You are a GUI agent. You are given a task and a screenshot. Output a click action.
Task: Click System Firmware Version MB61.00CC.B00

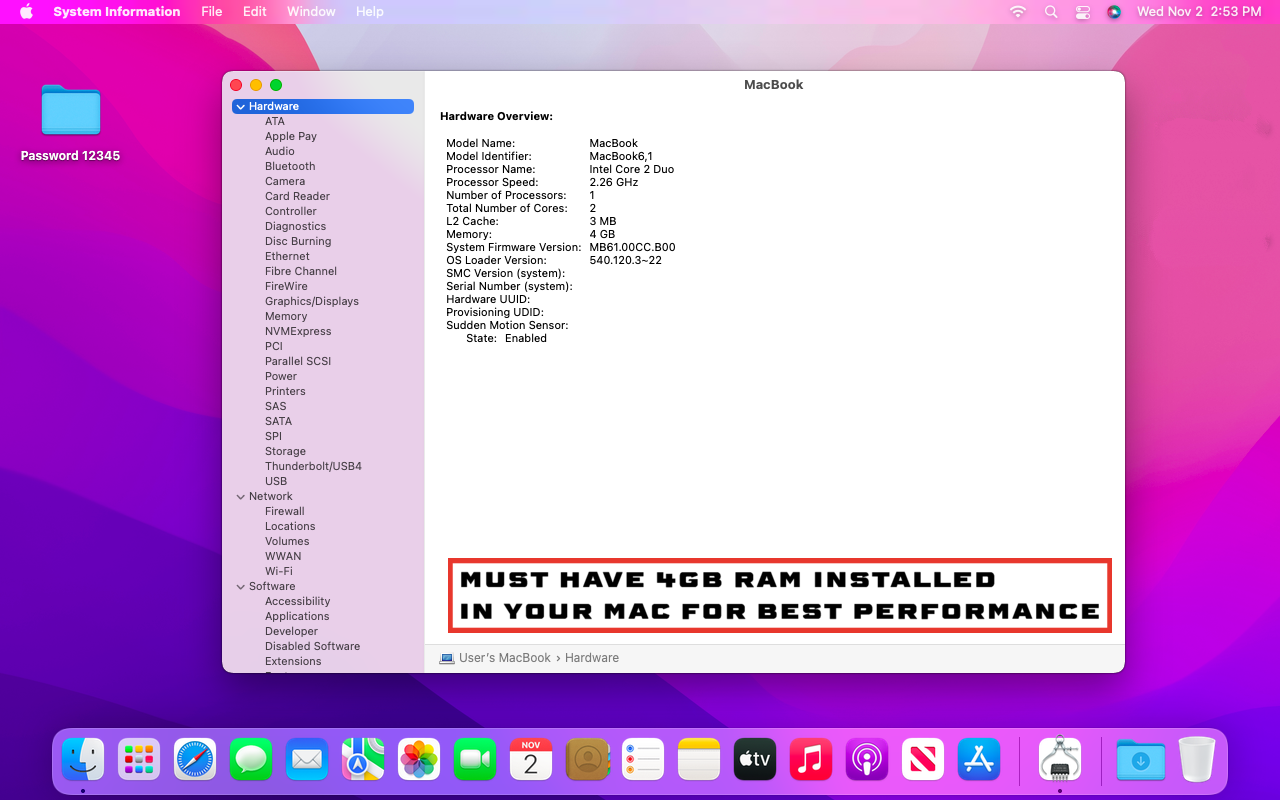click(x=632, y=247)
